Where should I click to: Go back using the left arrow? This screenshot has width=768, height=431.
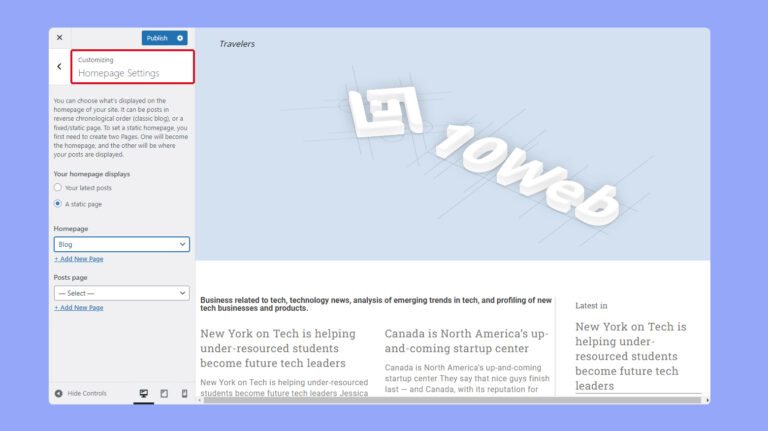click(59, 67)
